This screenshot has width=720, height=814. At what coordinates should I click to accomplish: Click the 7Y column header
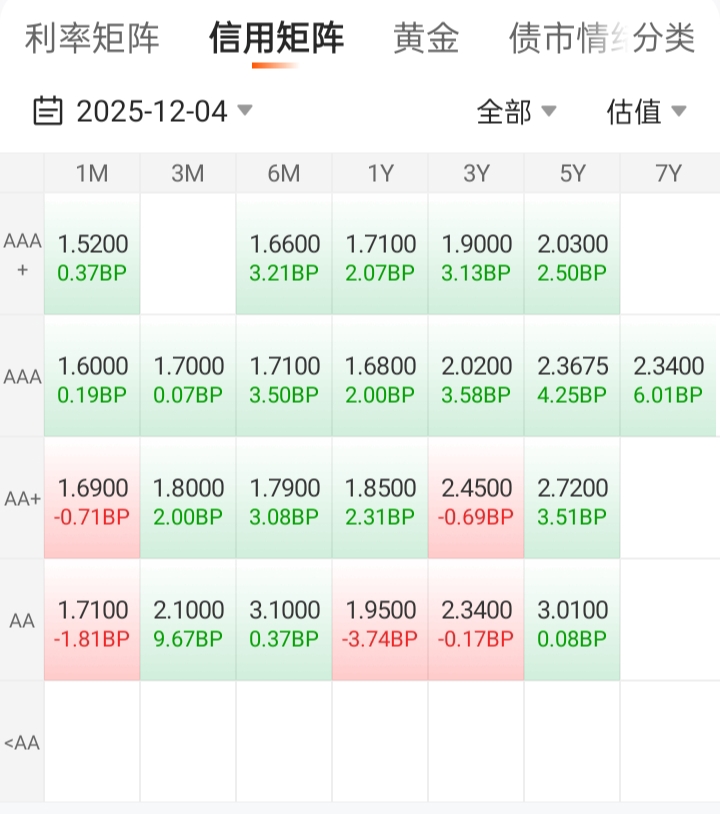pos(668,174)
